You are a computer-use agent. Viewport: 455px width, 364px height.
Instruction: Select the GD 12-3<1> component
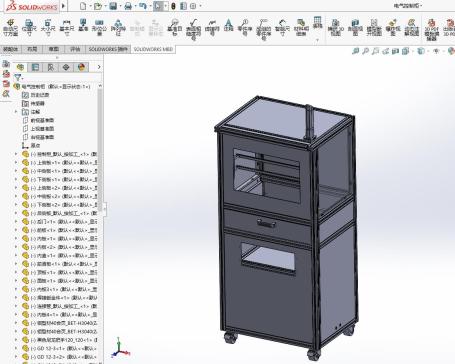59,348
